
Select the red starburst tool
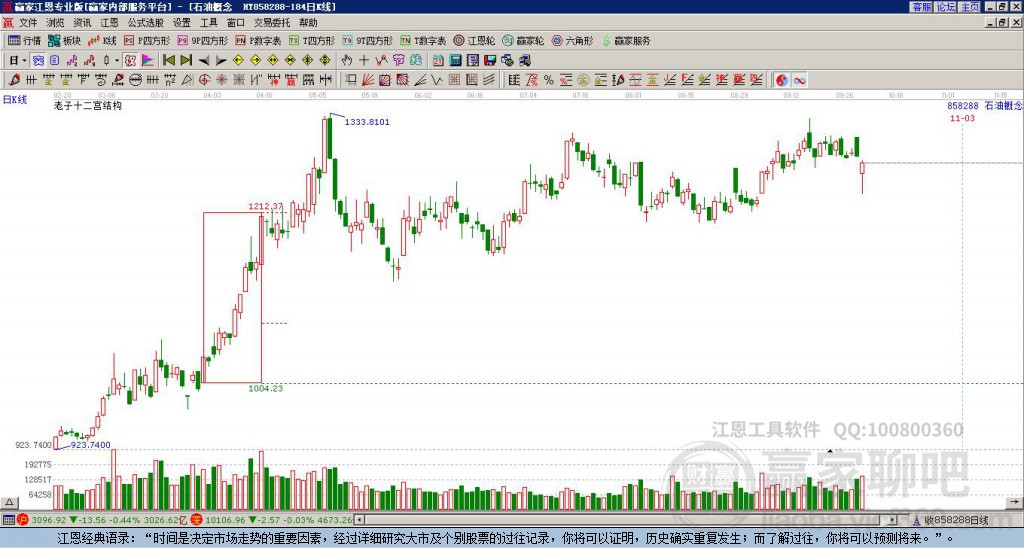(x=221, y=80)
